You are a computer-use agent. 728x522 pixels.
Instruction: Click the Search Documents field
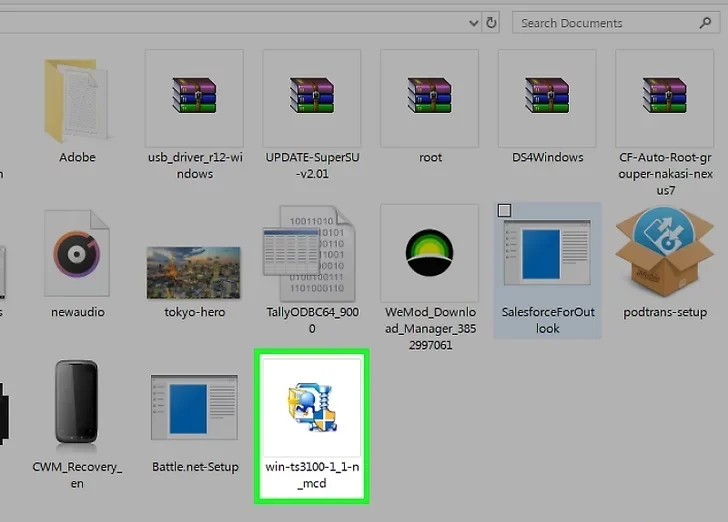(610, 23)
